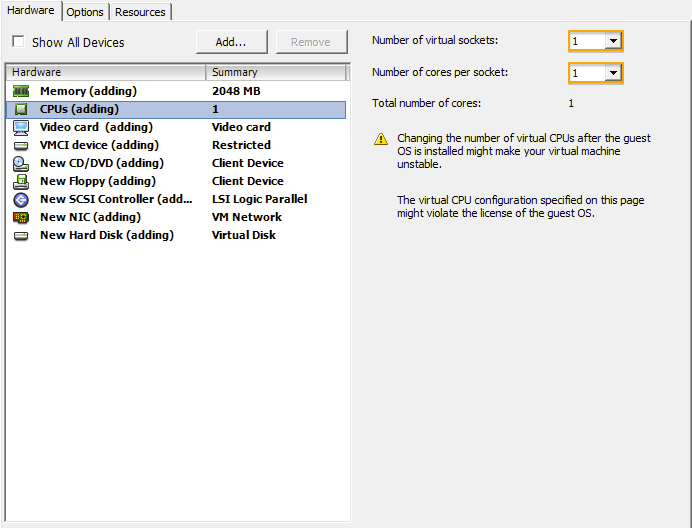This screenshot has height=528, width=692.
Task: Click the New Hard Disk icon
Action: [x=21, y=235]
